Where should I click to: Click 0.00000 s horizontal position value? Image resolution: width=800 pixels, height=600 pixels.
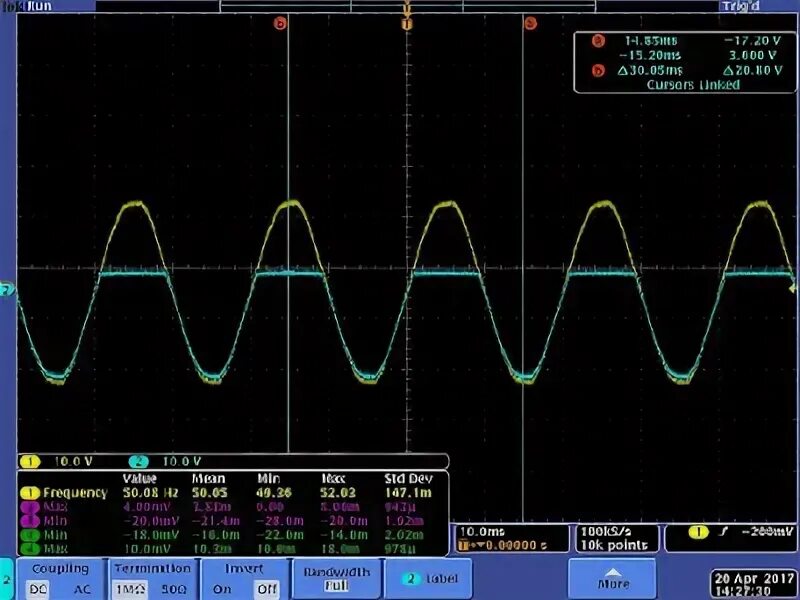pos(515,545)
